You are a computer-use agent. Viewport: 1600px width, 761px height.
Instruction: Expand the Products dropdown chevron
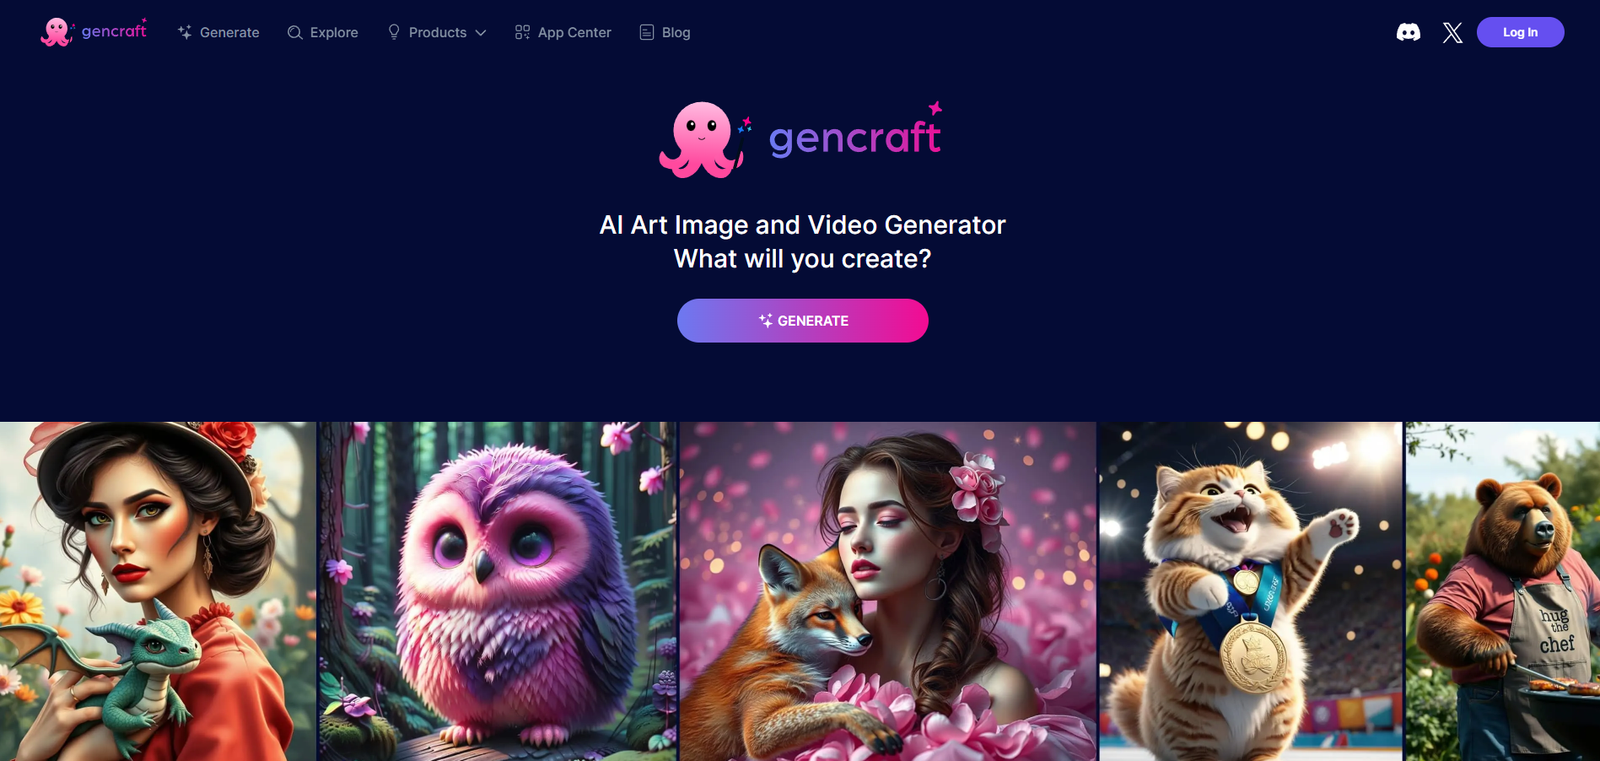(x=481, y=33)
